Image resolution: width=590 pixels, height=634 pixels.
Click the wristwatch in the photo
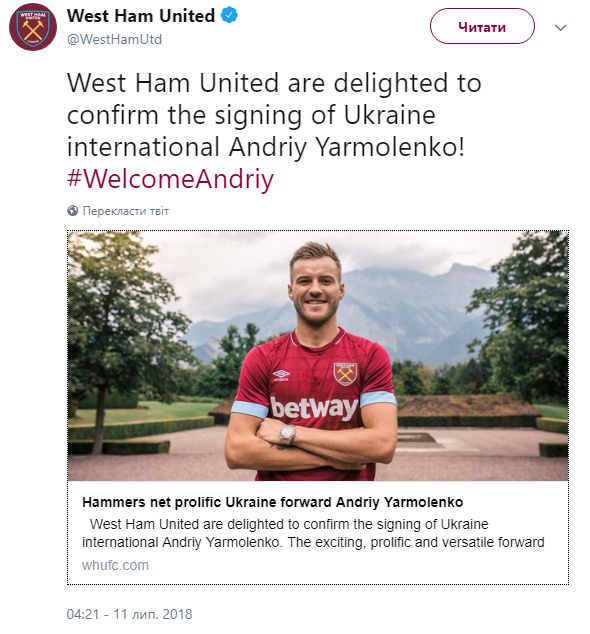(x=288, y=434)
